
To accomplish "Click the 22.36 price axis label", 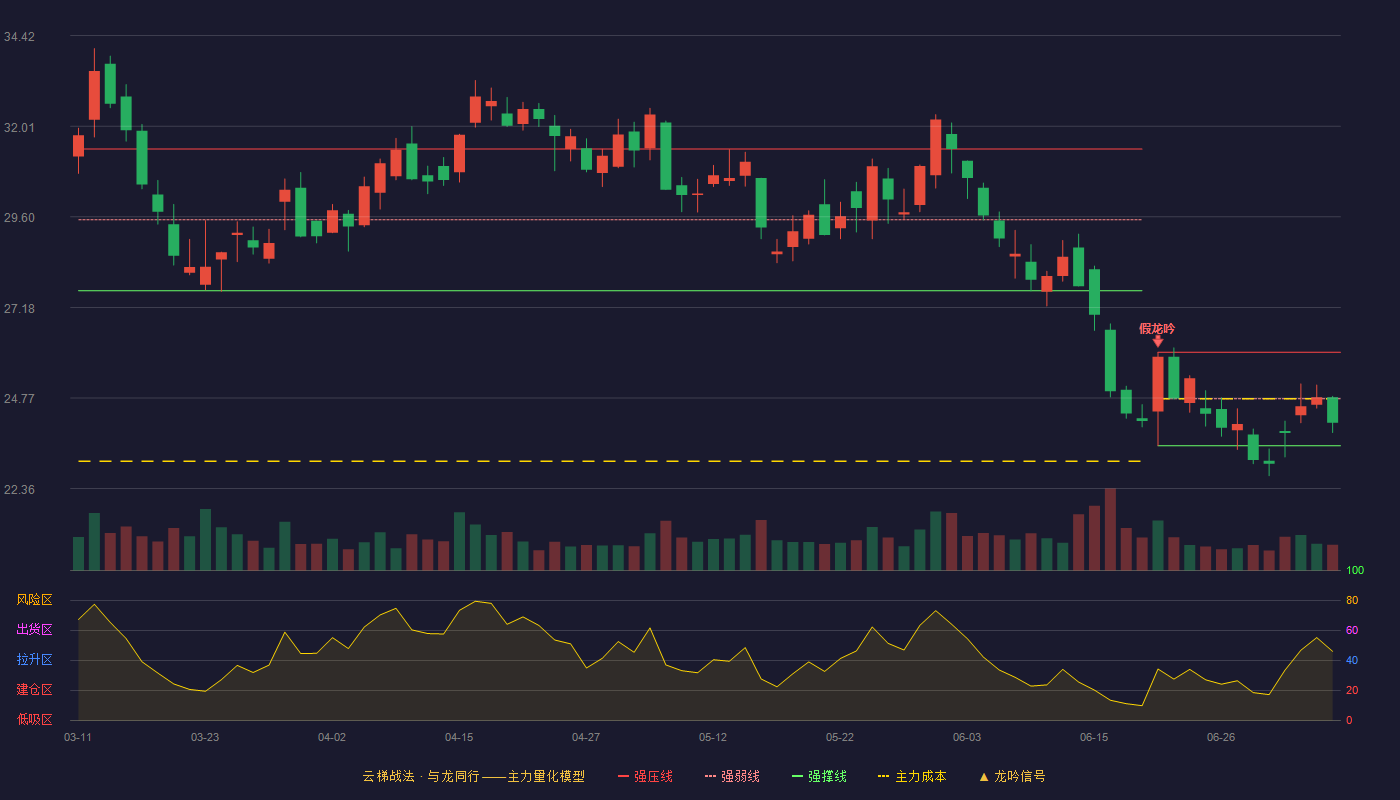I will pos(19,490).
